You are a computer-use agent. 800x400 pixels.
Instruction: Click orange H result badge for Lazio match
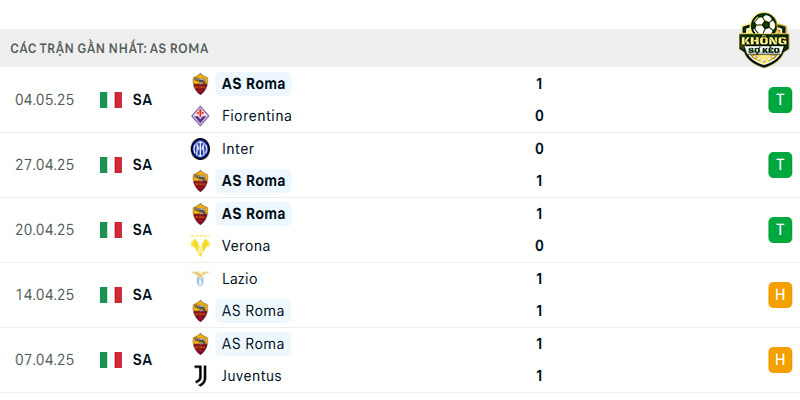(x=780, y=295)
